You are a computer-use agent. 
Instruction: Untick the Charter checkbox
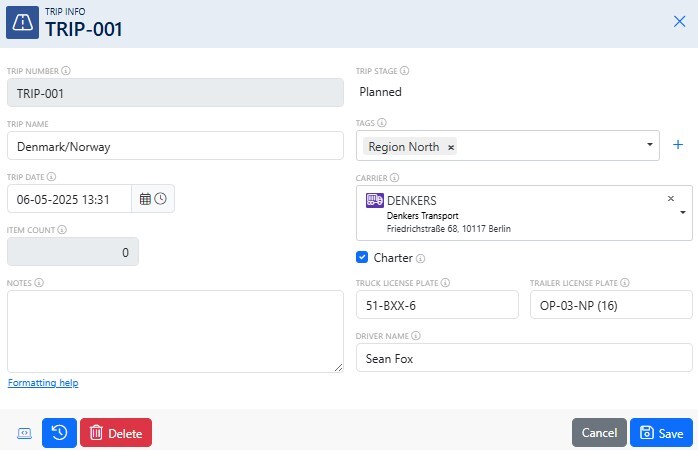(x=363, y=257)
